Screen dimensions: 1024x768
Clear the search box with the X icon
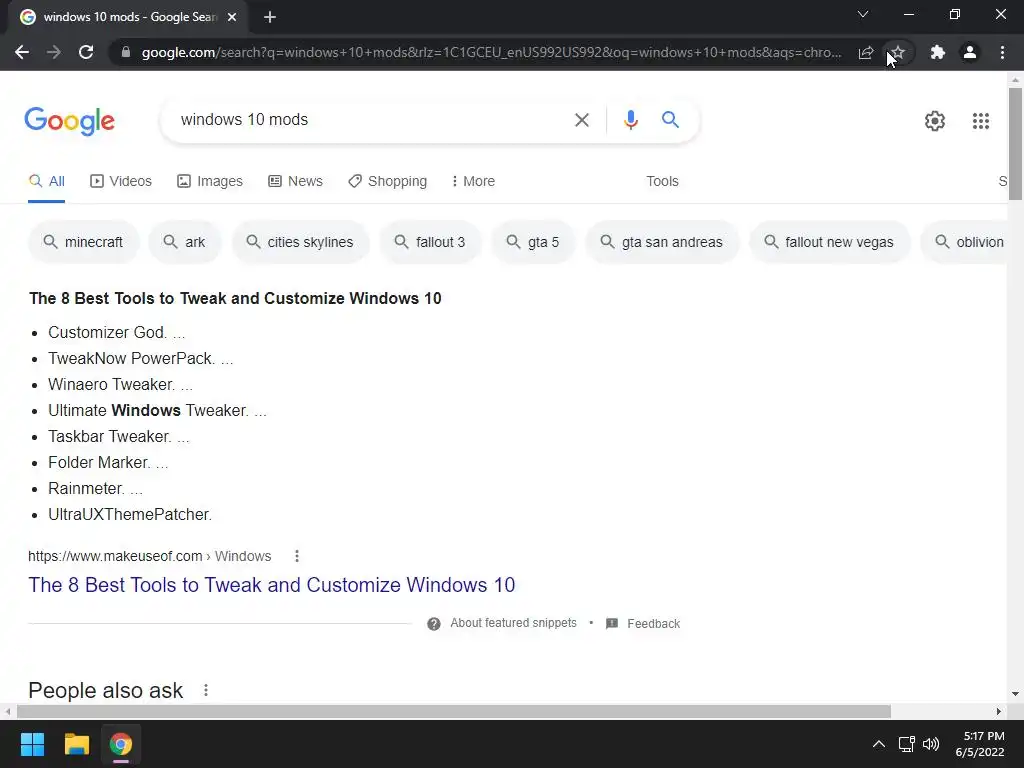582,120
